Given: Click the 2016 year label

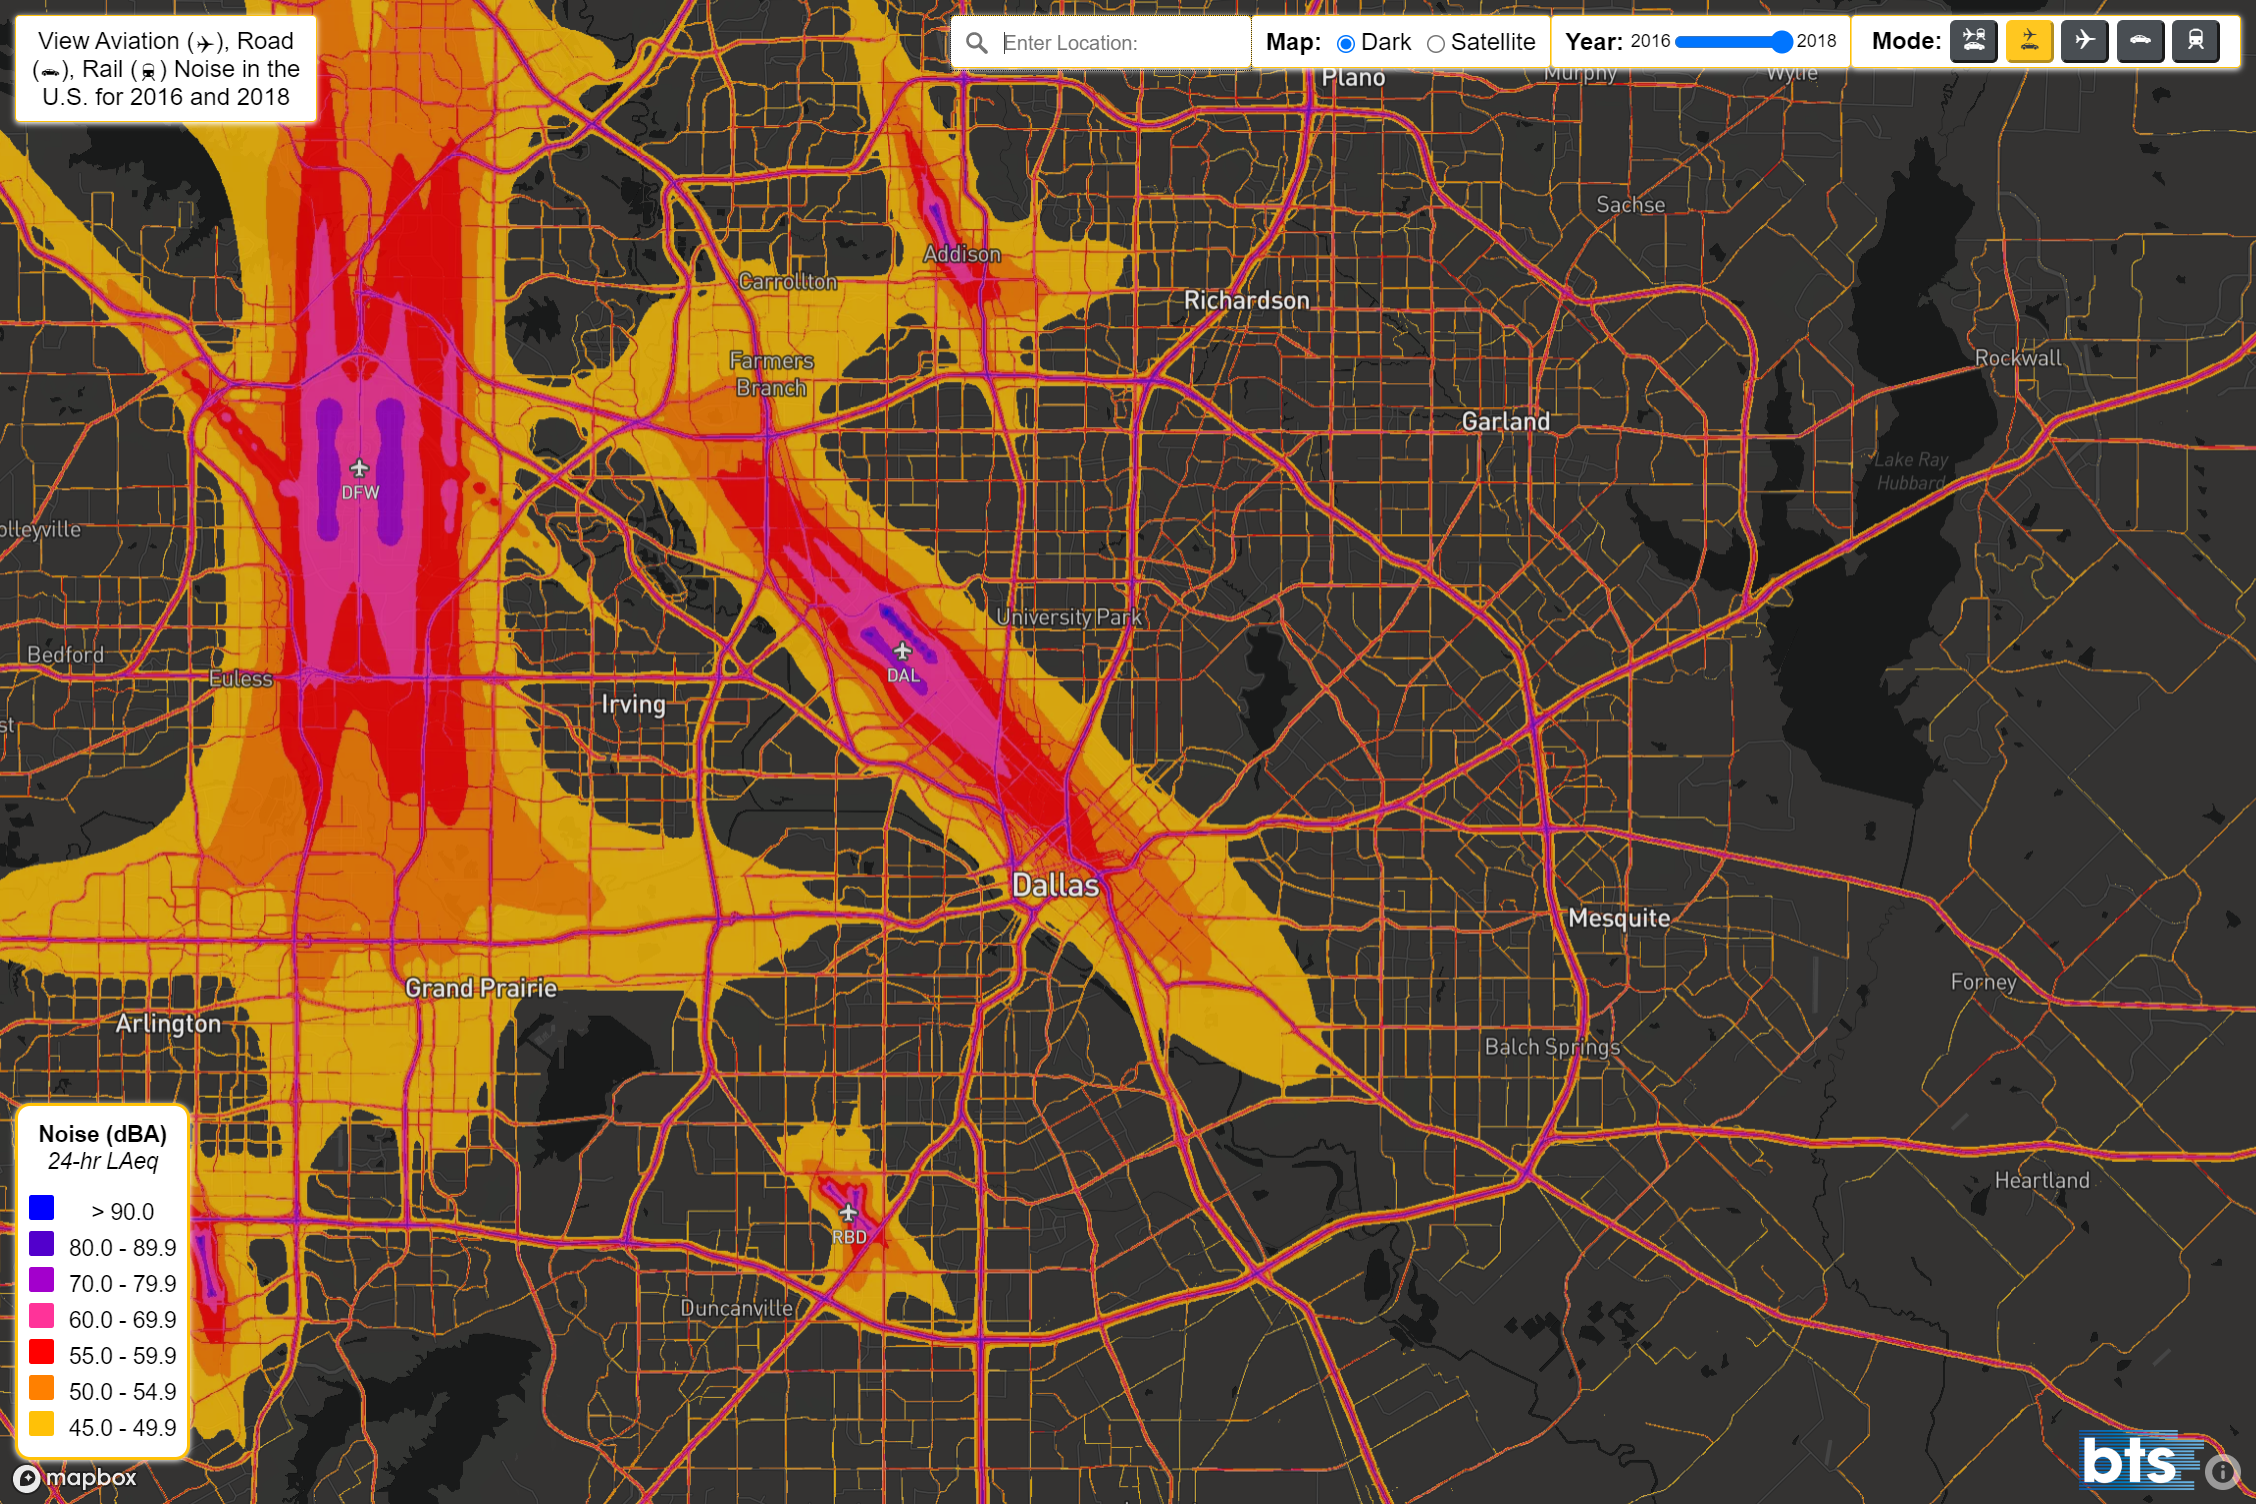Looking at the screenshot, I should pyautogui.click(x=1651, y=41).
